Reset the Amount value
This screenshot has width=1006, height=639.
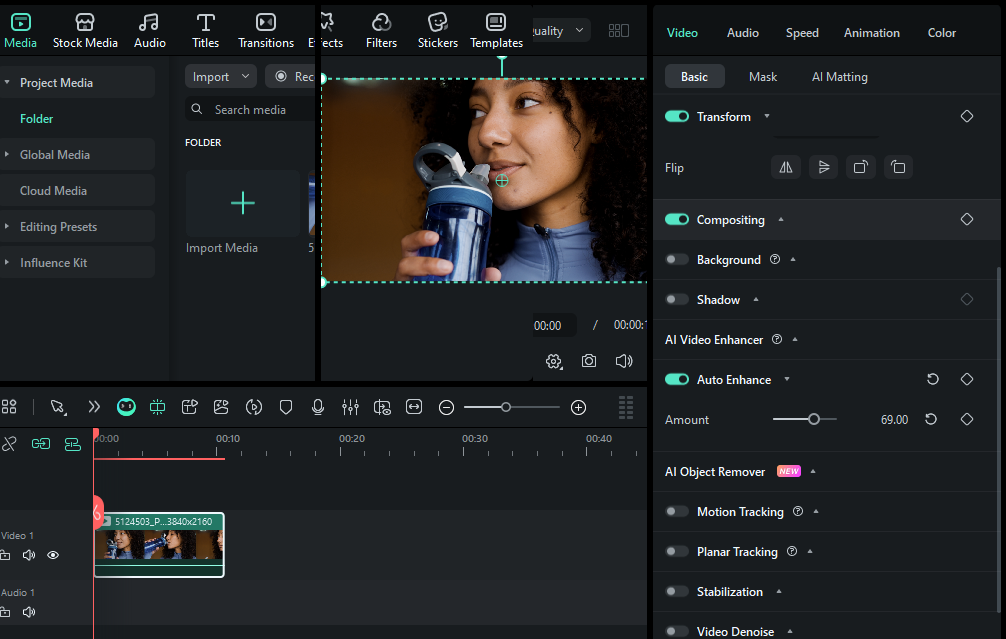pyautogui.click(x=931, y=419)
